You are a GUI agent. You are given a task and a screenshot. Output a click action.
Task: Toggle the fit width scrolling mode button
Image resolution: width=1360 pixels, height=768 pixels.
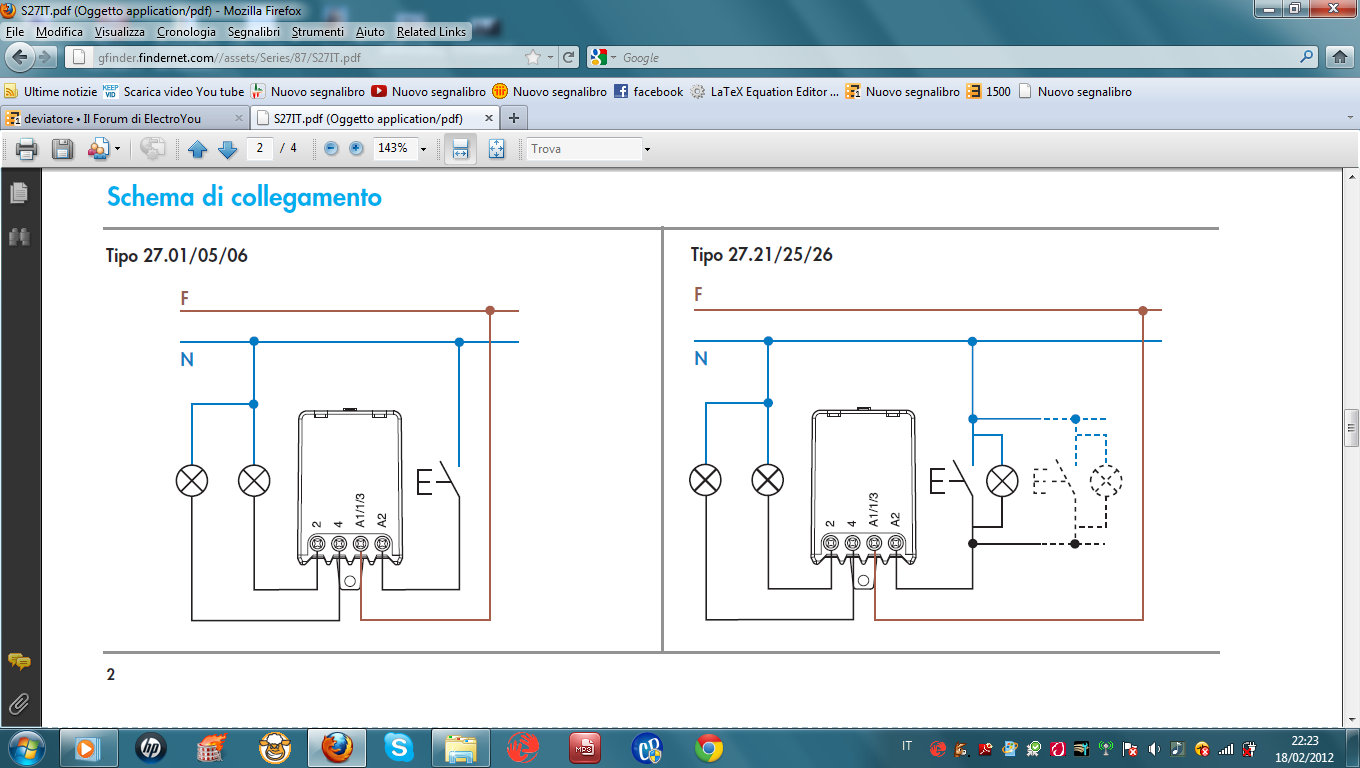click(x=460, y=149)
